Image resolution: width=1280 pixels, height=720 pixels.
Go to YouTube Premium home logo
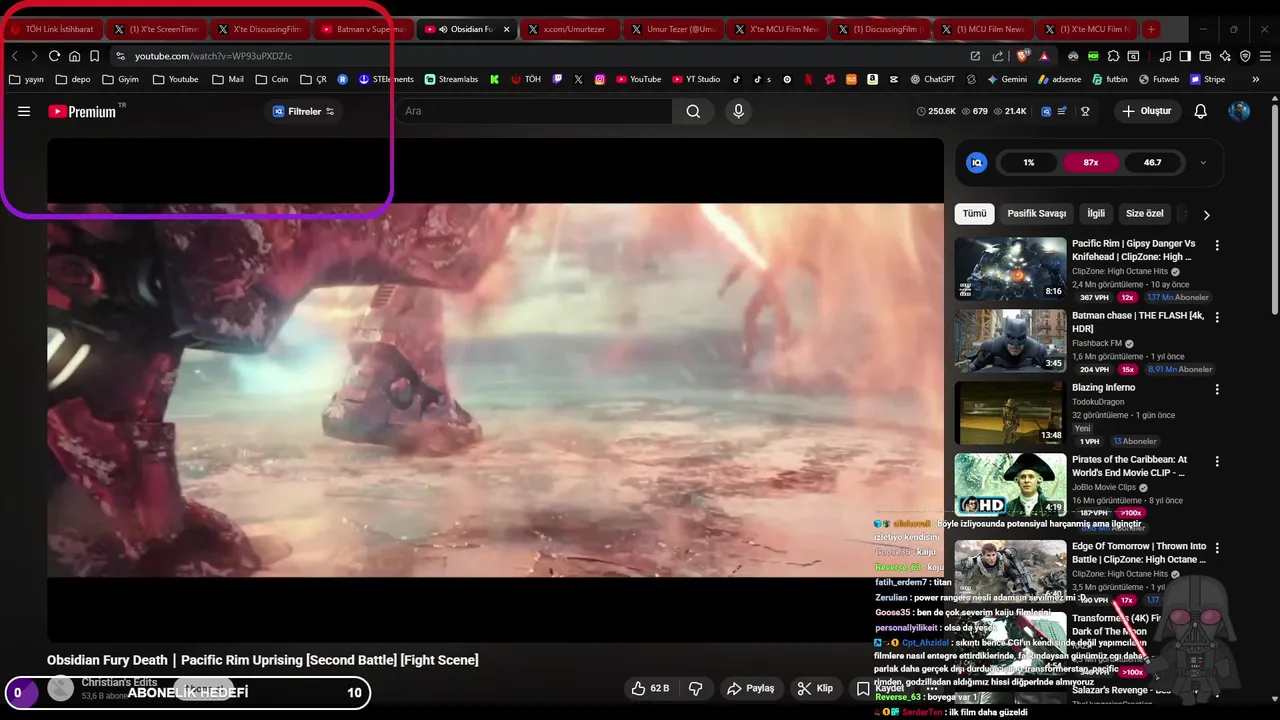pos(82,111)
